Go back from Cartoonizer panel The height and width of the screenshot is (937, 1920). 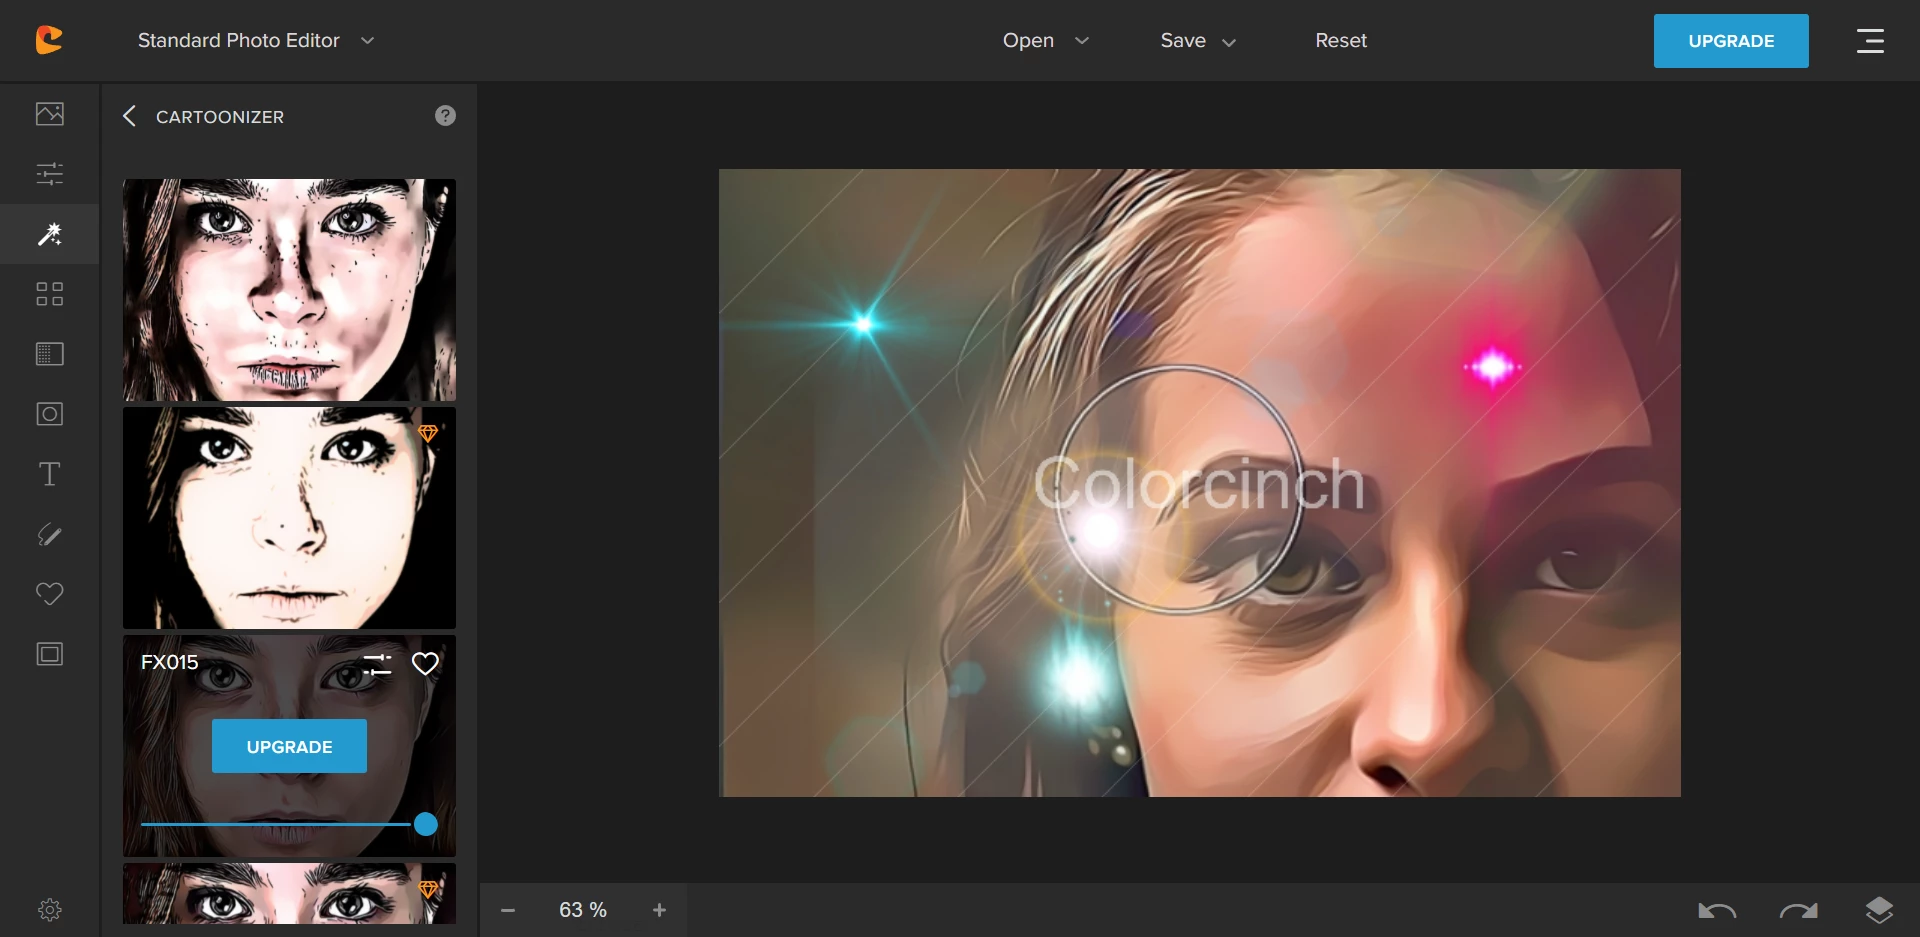tap(129, 116)
